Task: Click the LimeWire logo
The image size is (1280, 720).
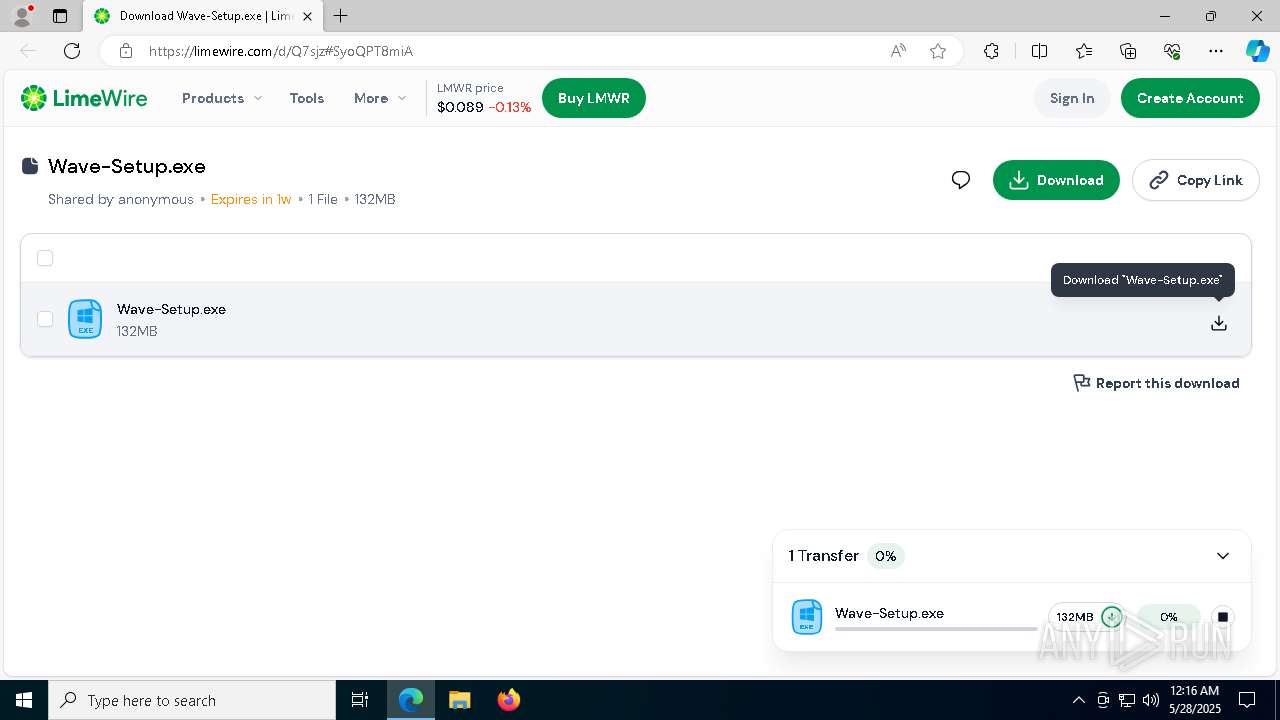Action: click(84, 98)
